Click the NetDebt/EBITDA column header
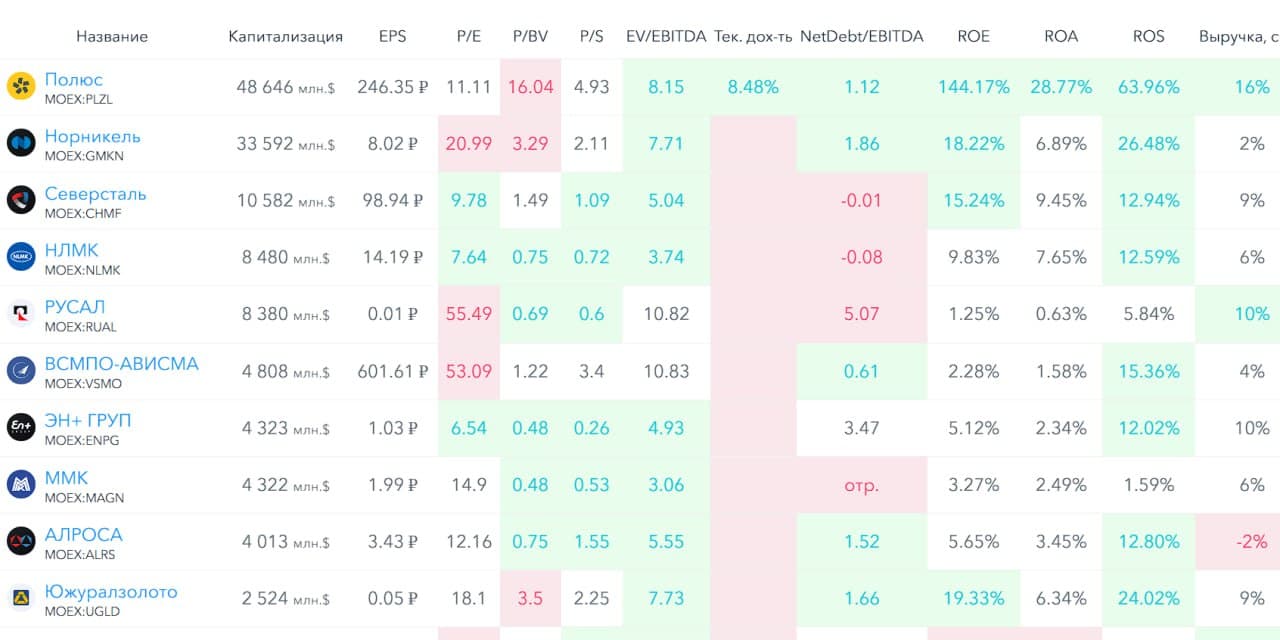The height and width of the screenshot is (640, 1280). tap(861, 36)
